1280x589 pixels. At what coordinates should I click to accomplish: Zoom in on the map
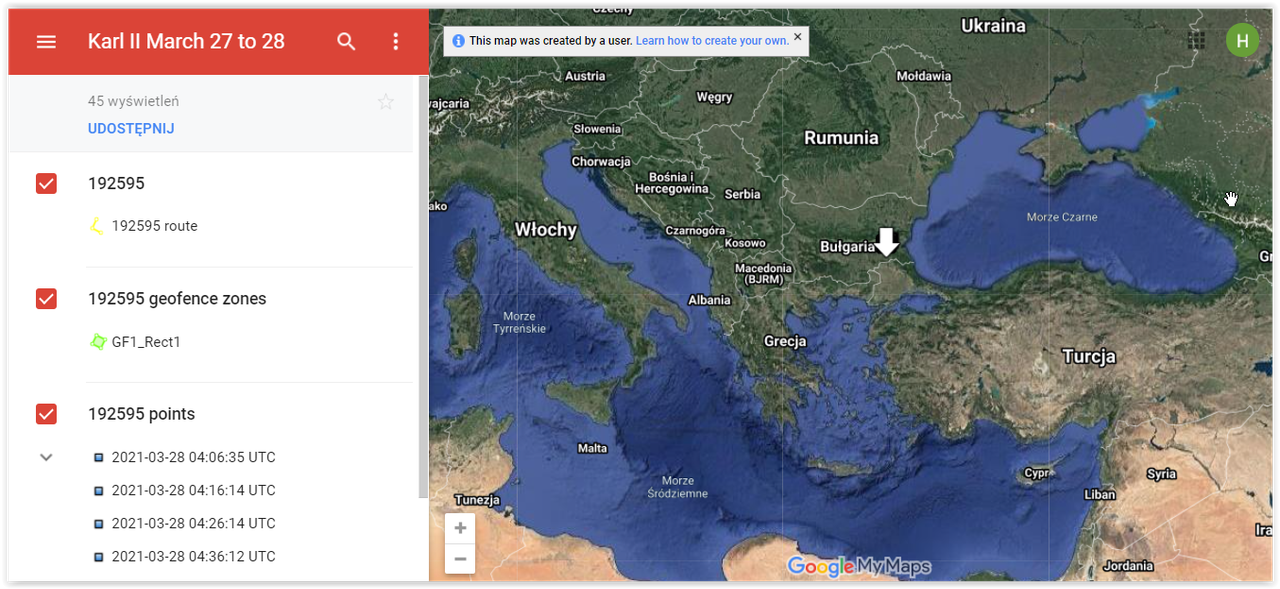coord(460,528)
